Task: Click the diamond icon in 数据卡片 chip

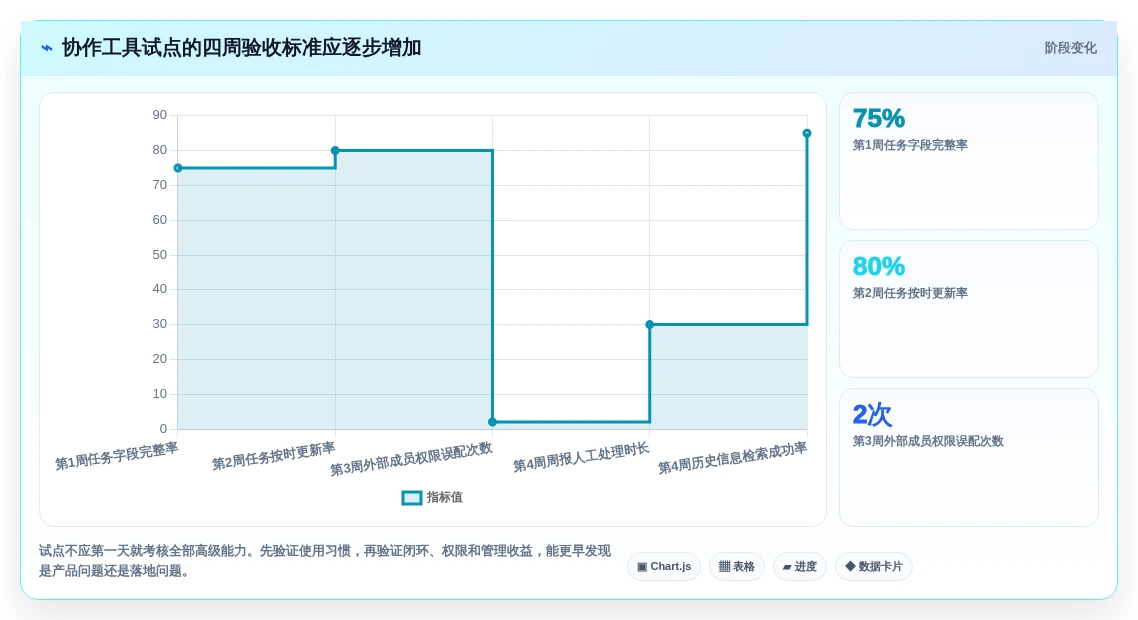Action: click(x=850, y=566)
